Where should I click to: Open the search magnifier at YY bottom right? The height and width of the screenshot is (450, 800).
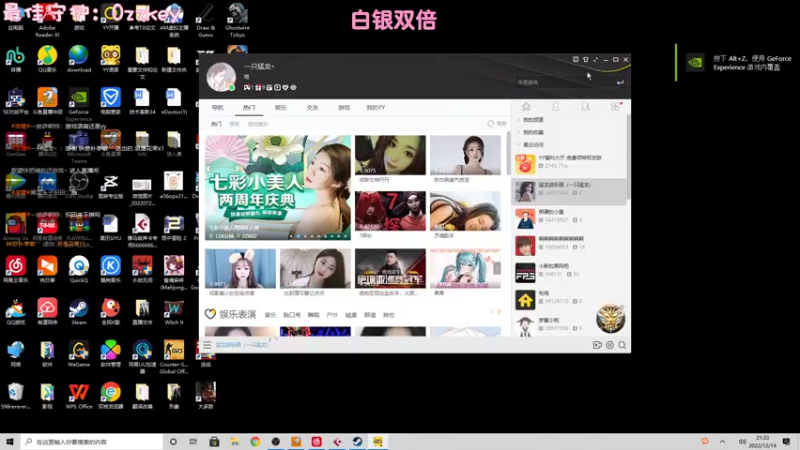point(622,345)
